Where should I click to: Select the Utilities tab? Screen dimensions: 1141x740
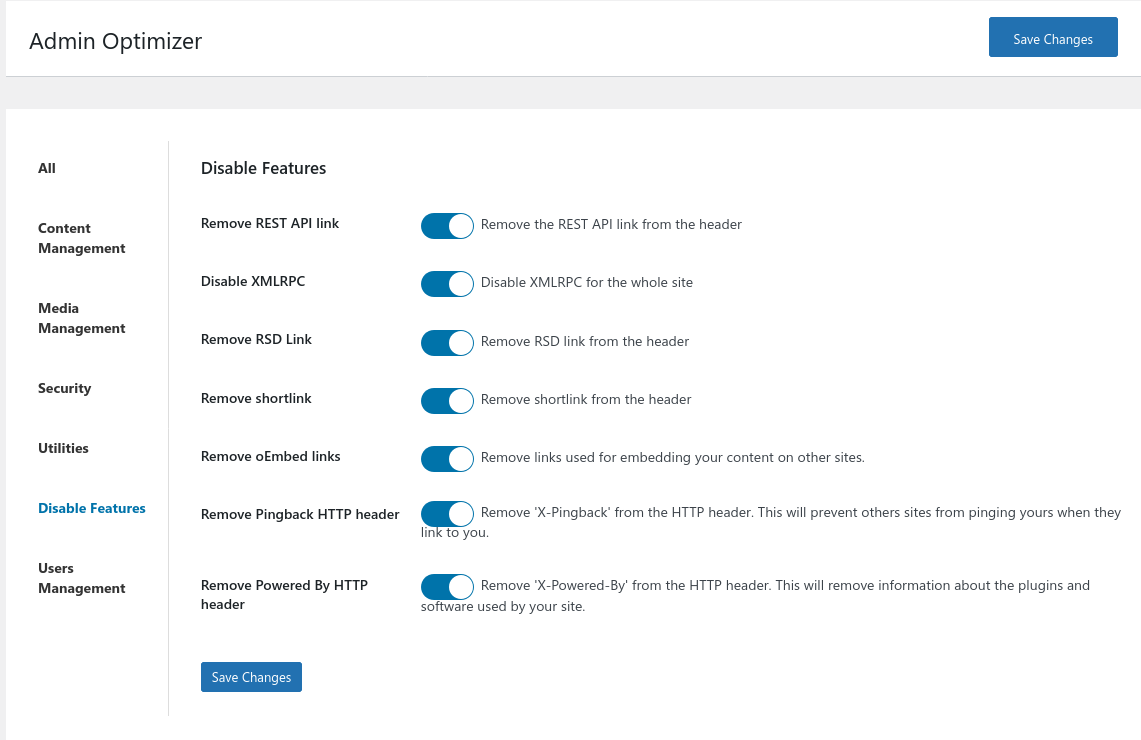pos(64,448)
